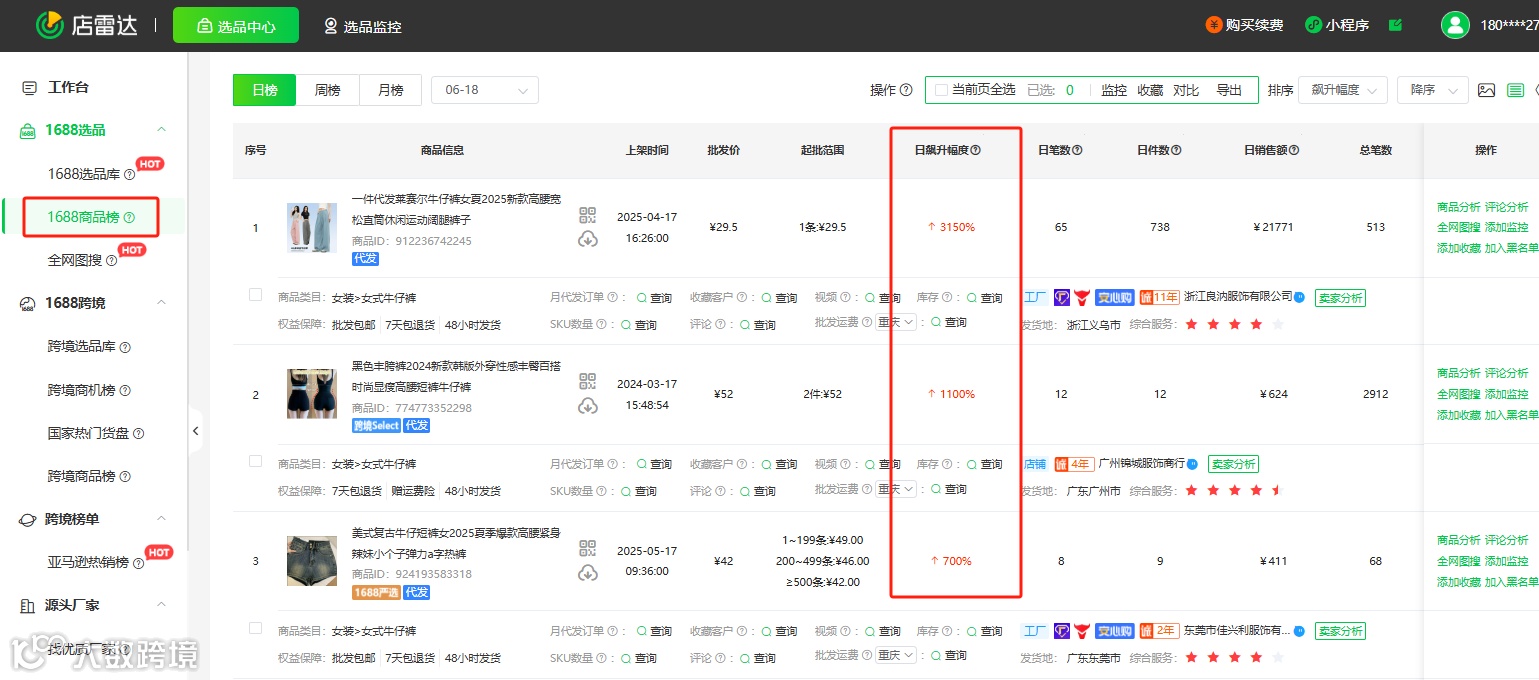Show QR code for product 774773352298
This screenshot has height=680, width=1539.
tap(587, 383)
